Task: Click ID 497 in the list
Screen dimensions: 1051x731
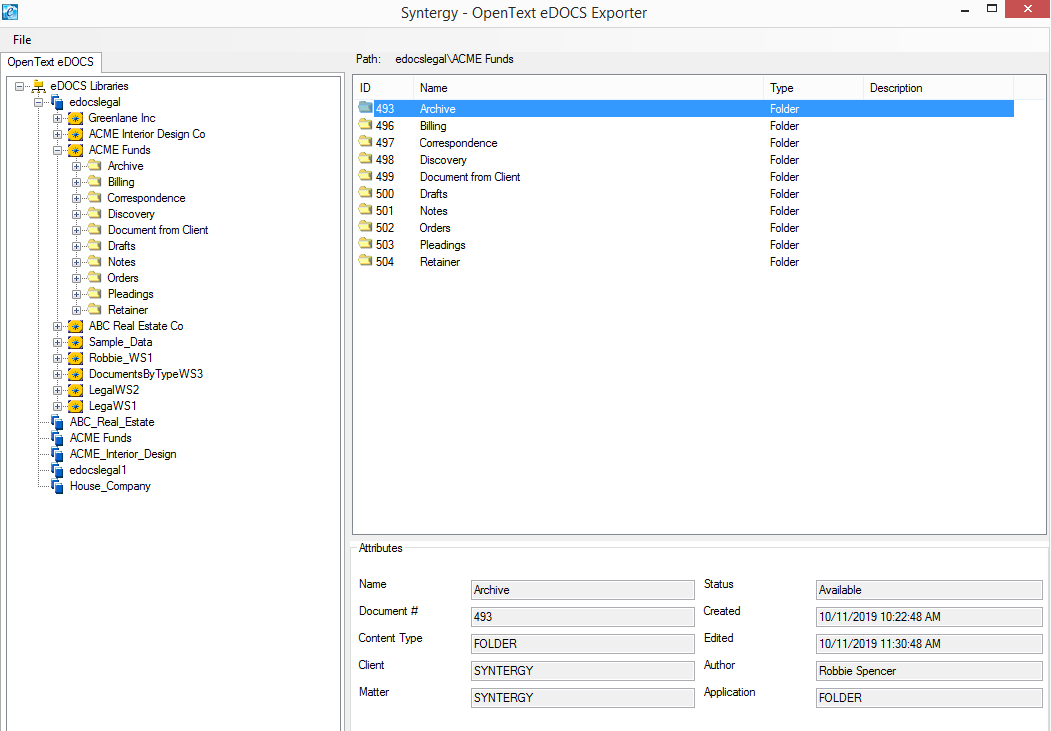Action: pyautogui.click(x=385, y=143)
